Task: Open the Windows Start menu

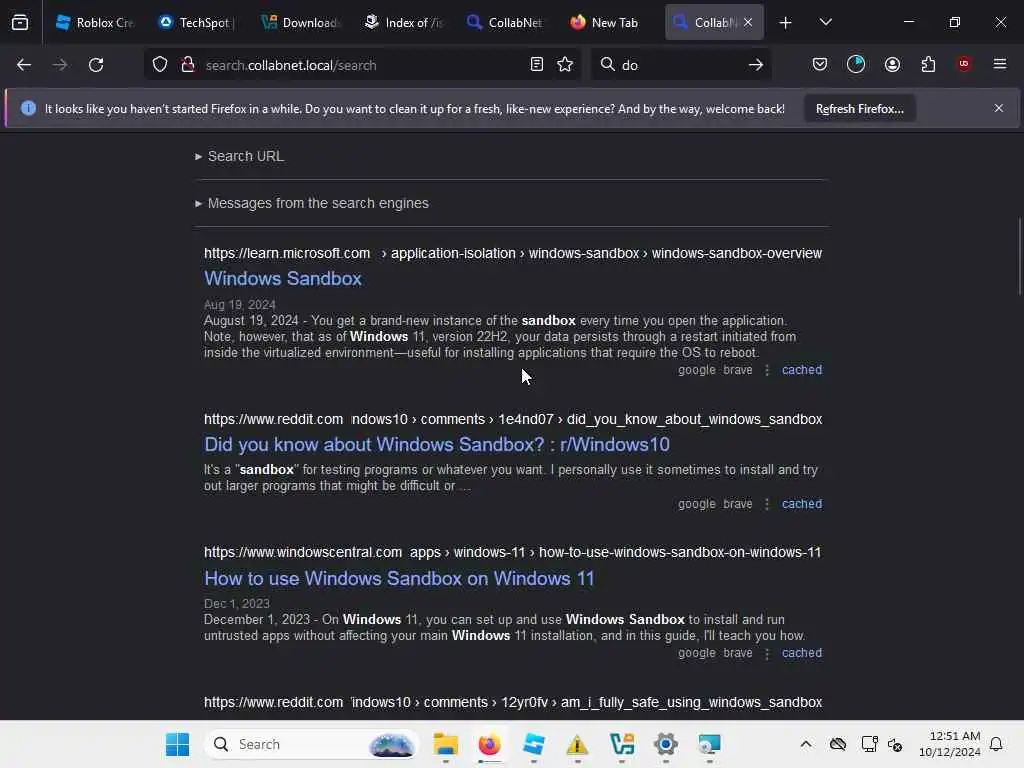Action: [x=178, y=744]
